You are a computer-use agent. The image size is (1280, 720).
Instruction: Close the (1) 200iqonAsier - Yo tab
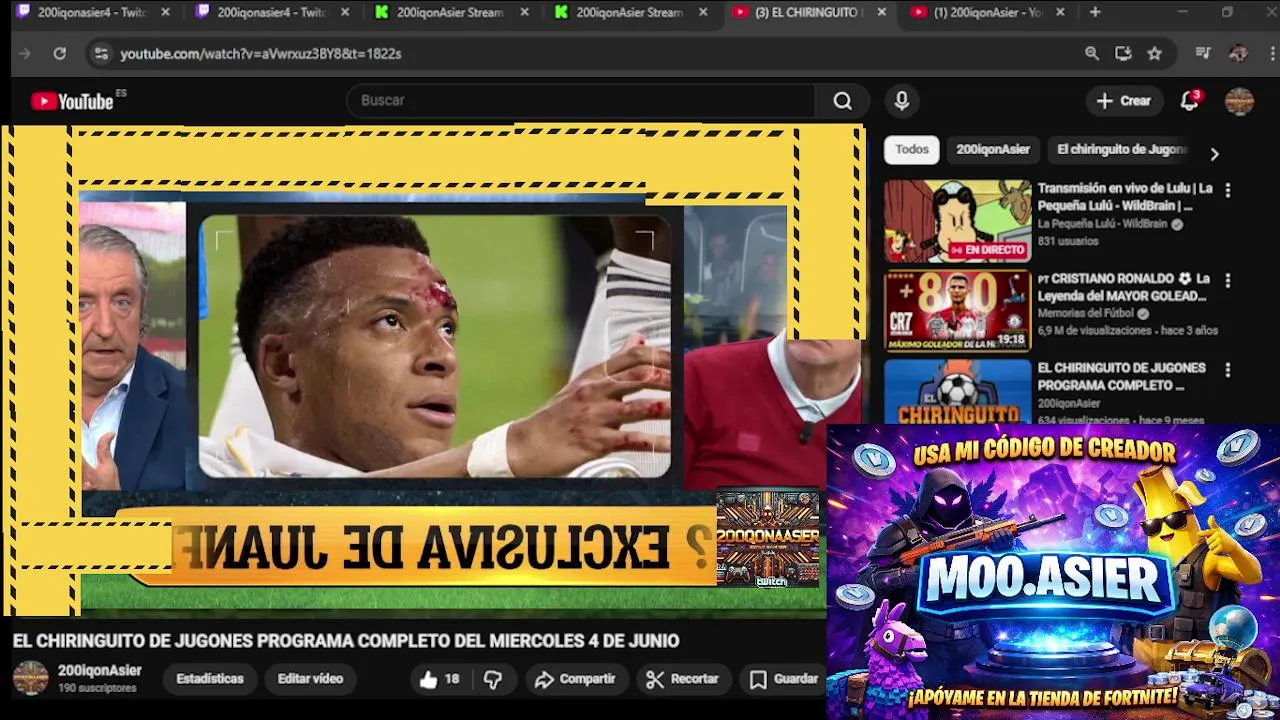click(1060, 12)
